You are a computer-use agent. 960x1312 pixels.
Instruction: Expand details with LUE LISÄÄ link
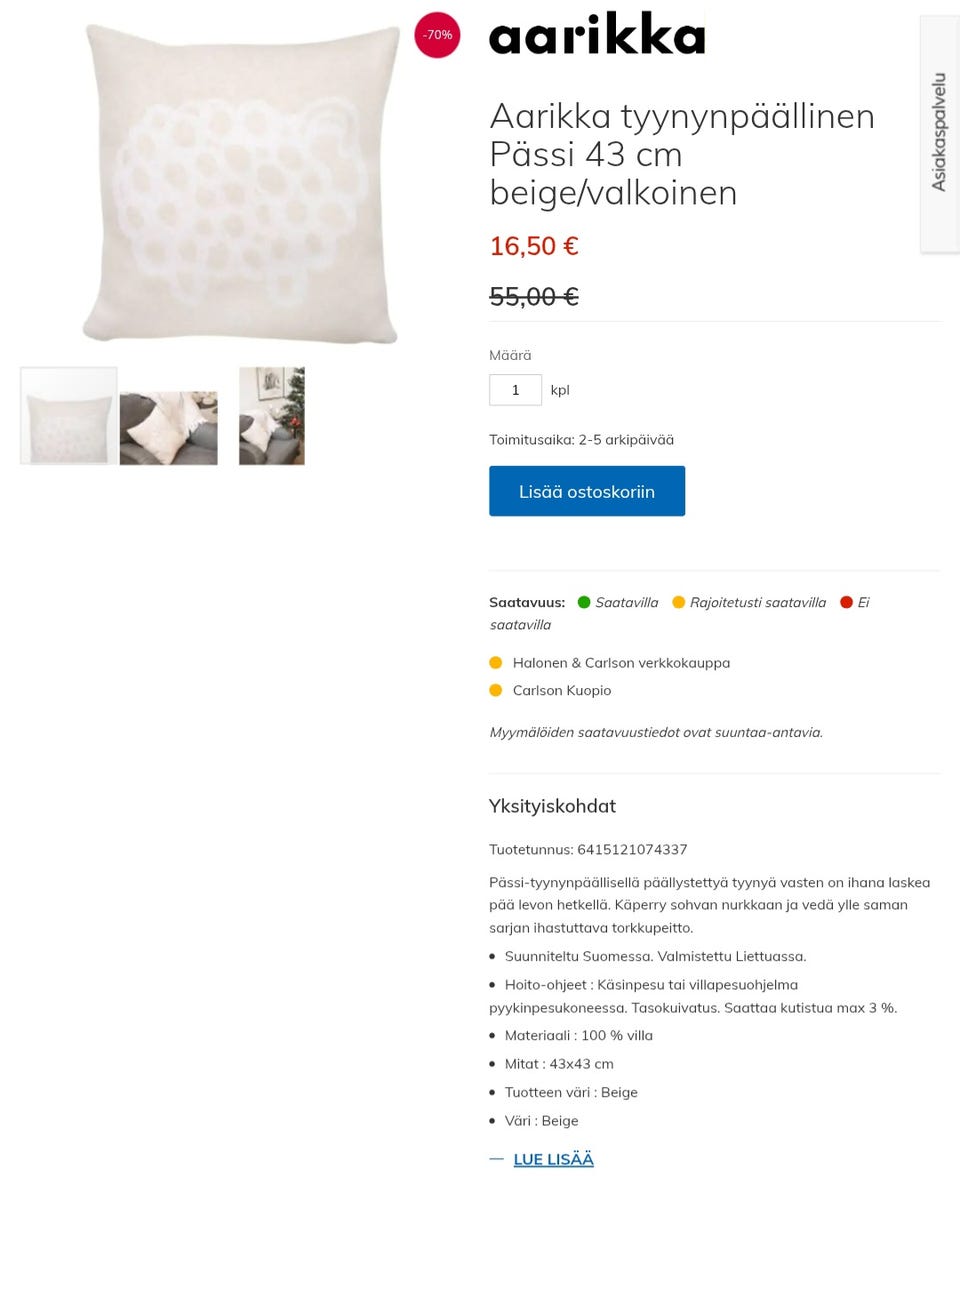pos(553,1159)
